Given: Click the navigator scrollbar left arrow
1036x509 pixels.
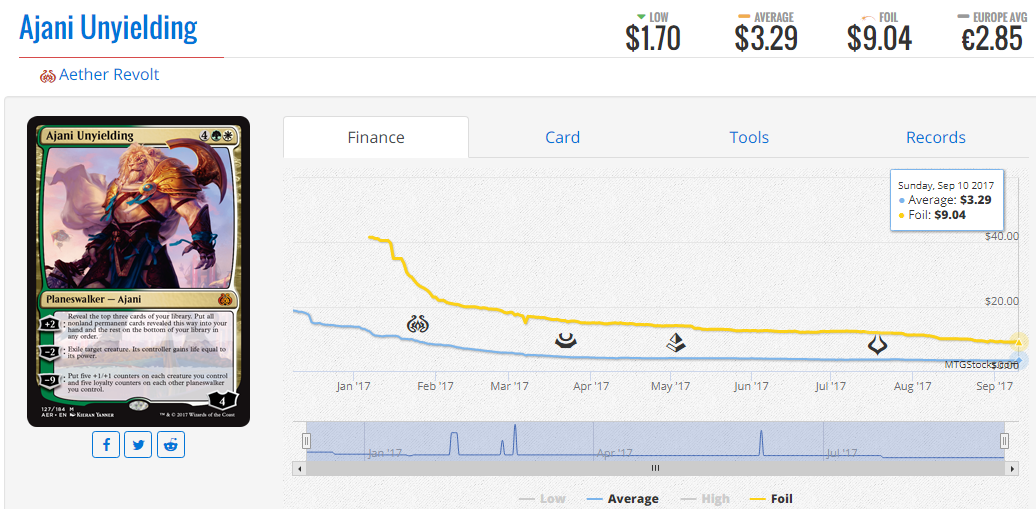Looking at the screenshot, I should pyautogui.click(x=298, y=468).
